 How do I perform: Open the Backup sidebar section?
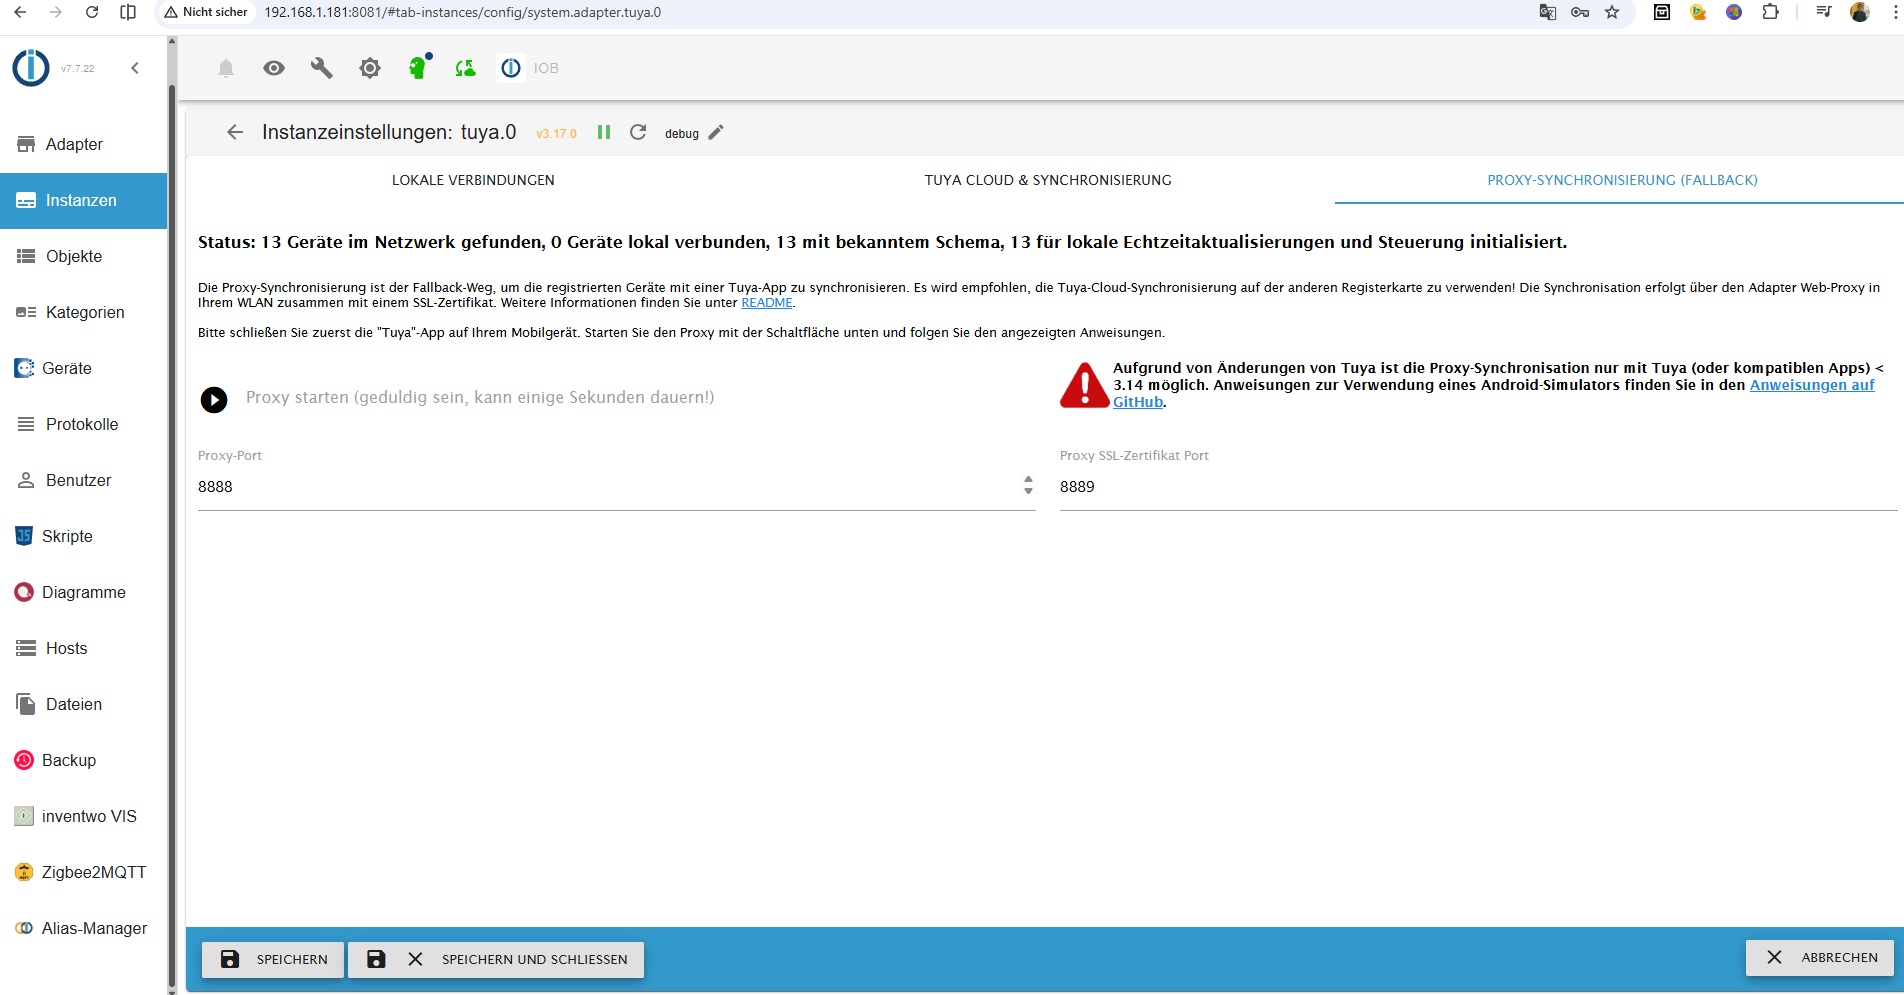click(69, 759)
